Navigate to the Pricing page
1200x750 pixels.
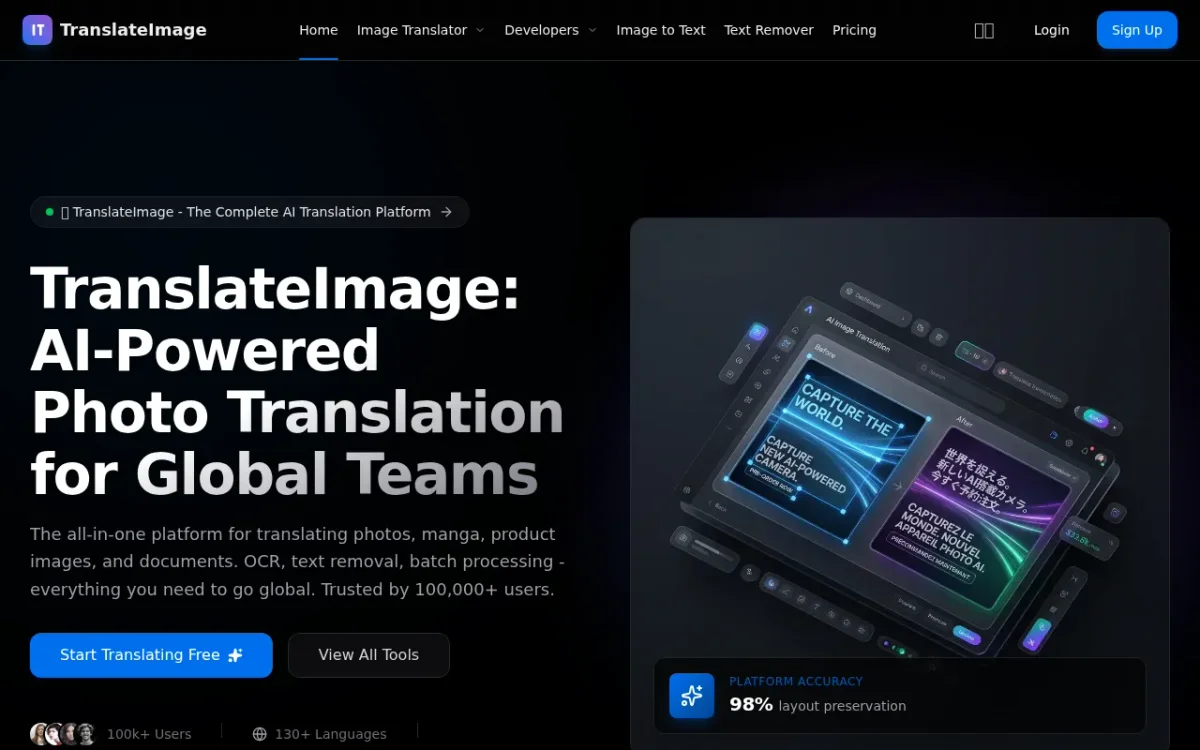(x=854, y=30)
